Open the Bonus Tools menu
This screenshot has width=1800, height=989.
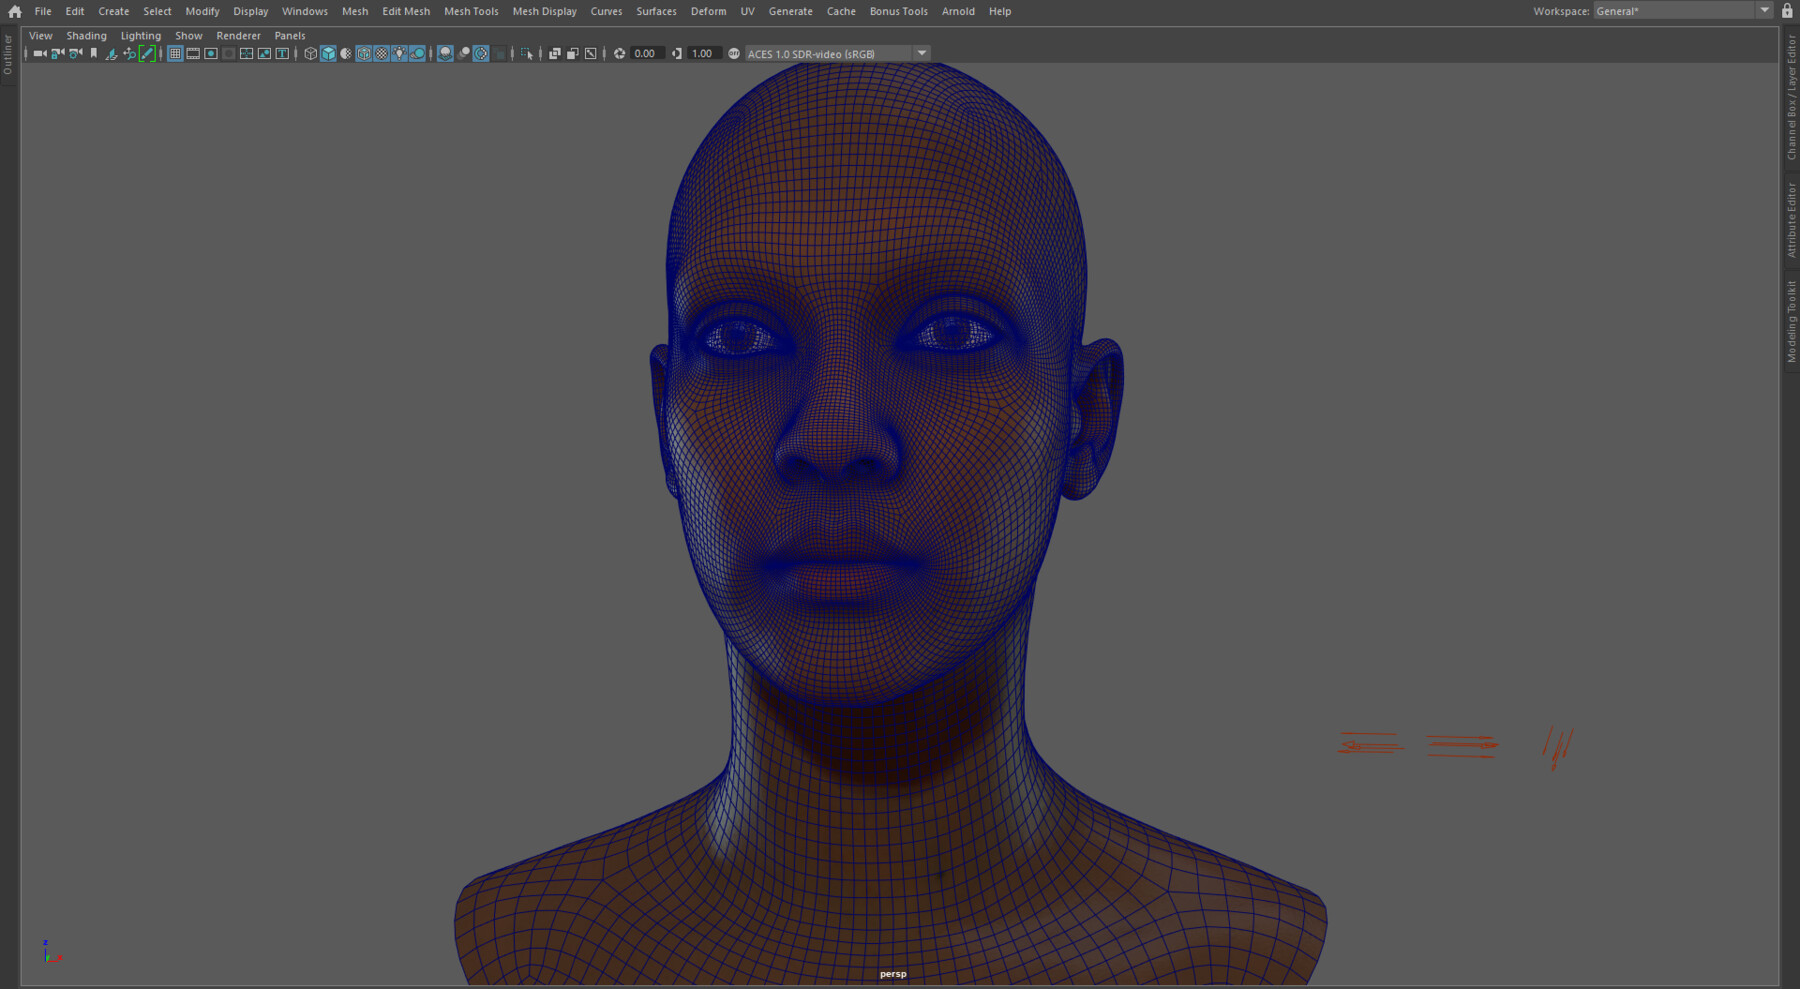[x=898, y=11]
